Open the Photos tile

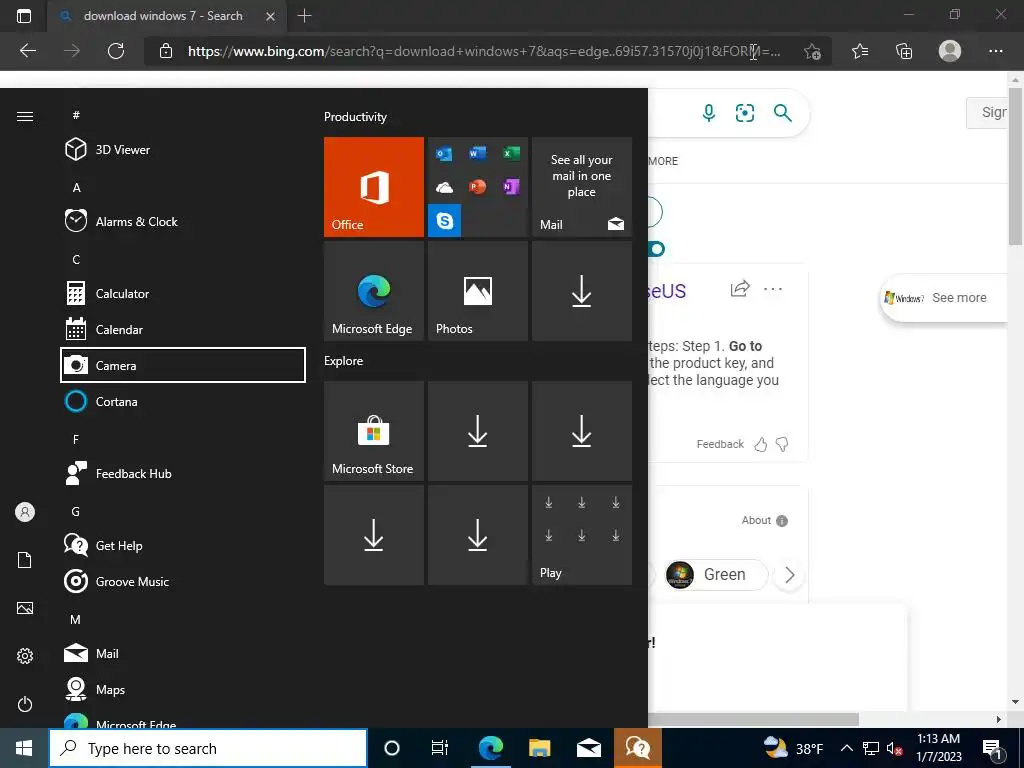477,291
